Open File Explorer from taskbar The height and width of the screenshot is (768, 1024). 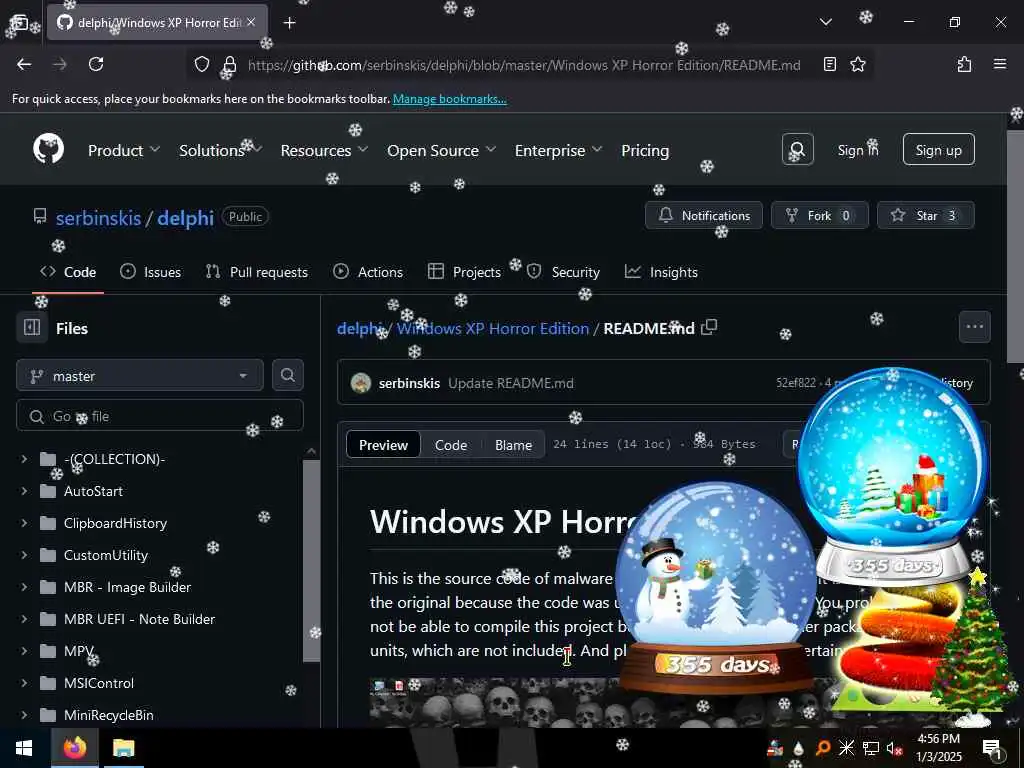pos(122,748)
